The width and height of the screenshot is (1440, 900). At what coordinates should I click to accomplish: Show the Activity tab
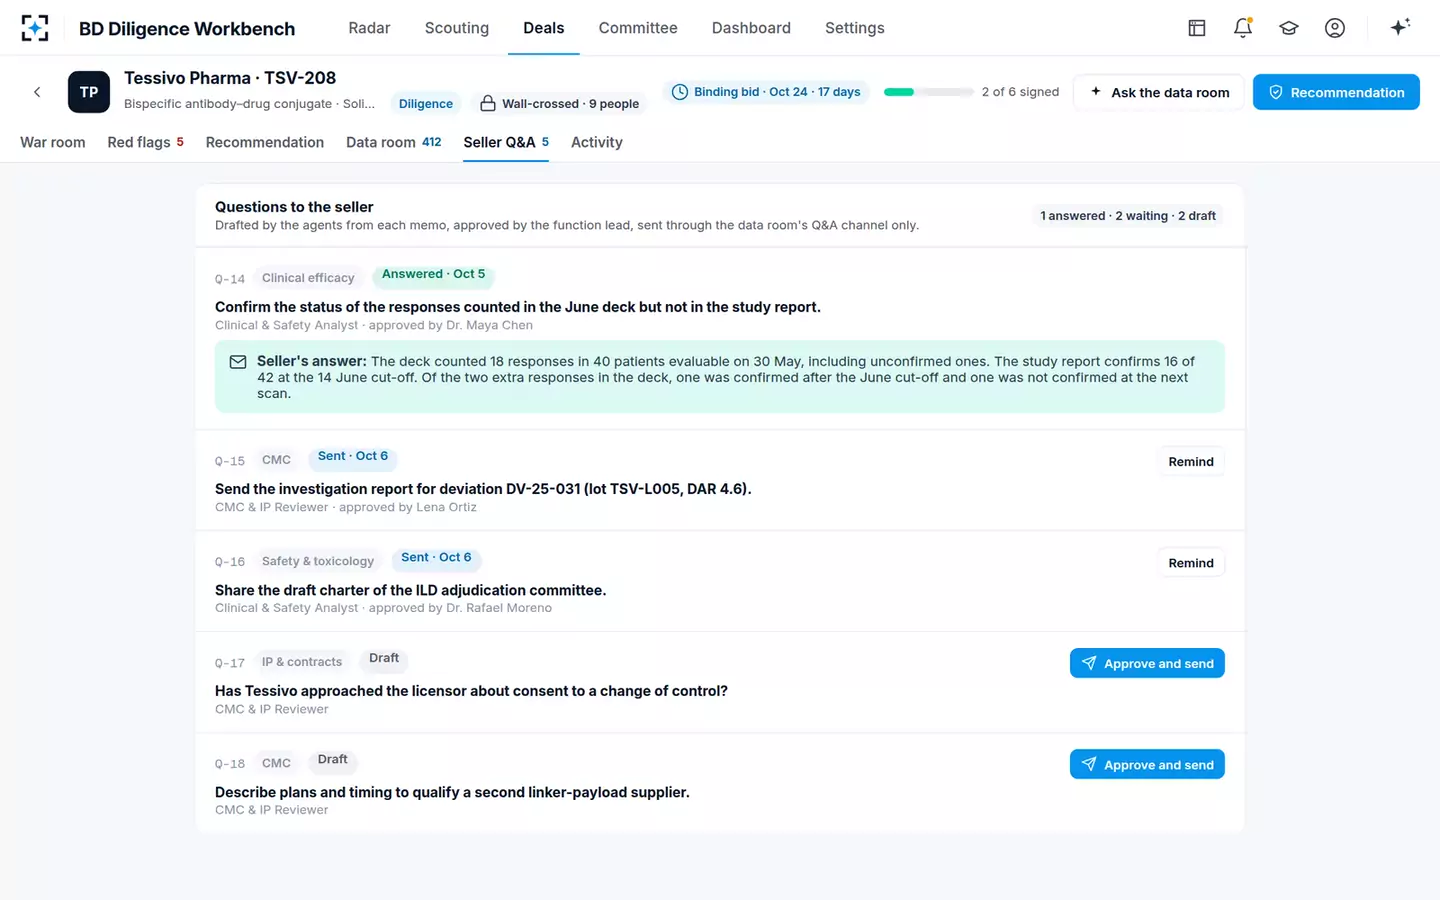(597, 142)
